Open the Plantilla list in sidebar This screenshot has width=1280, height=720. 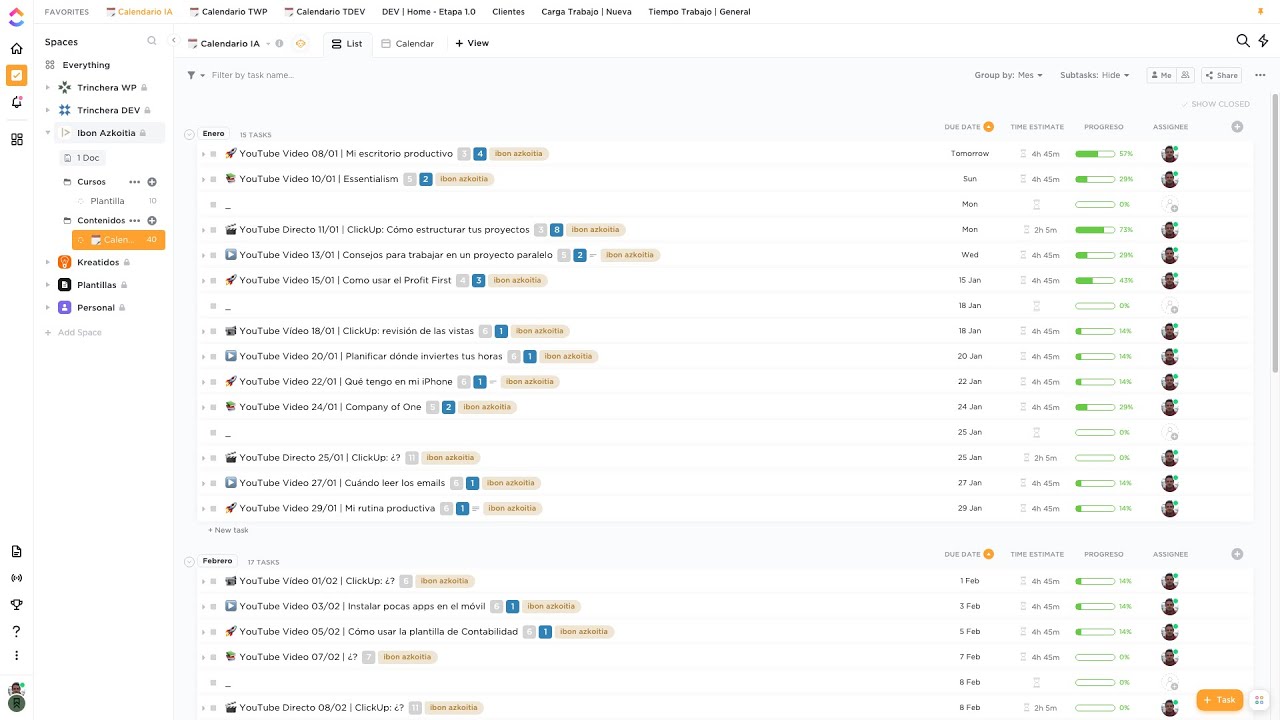107,201
